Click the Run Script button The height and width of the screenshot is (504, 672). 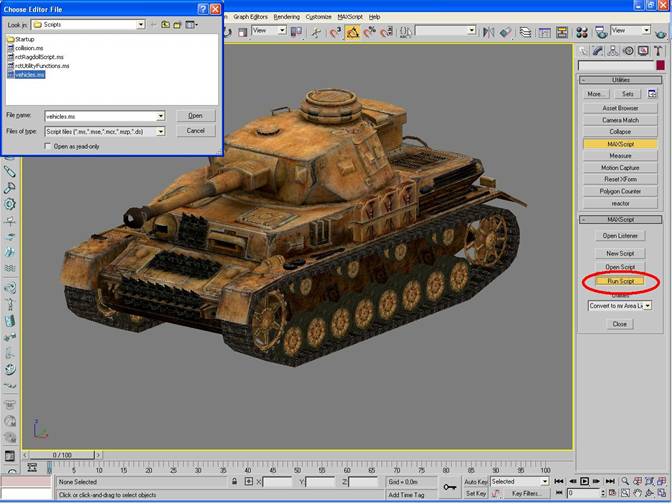620,281
